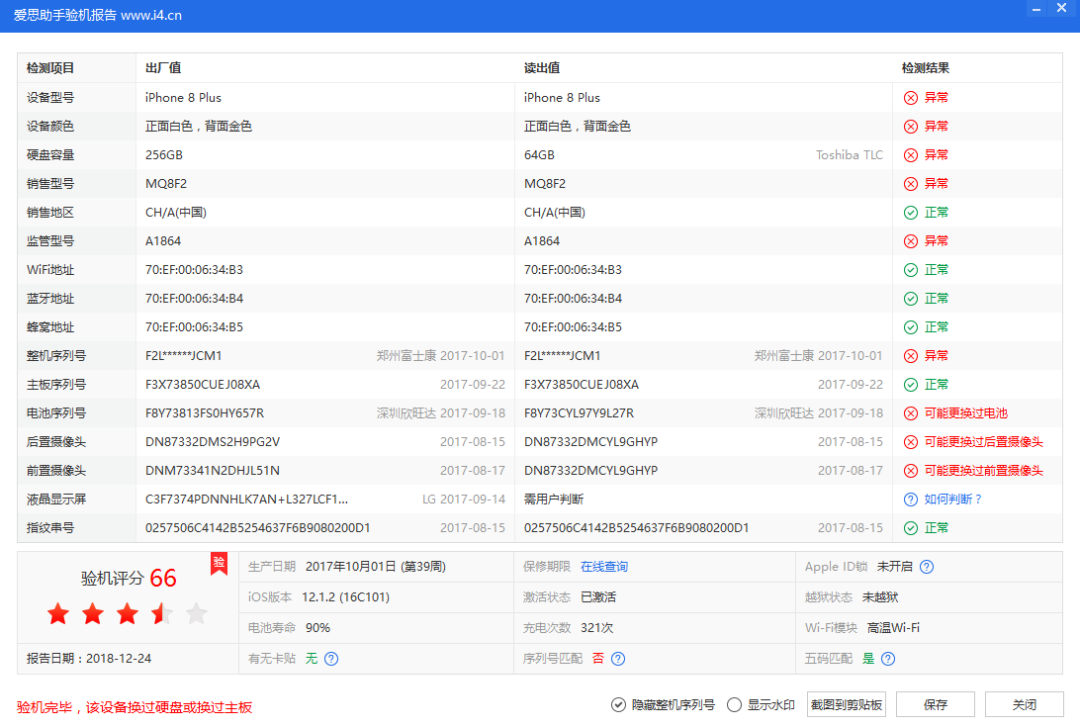
Task: Click the help icon next to 有无卡贴 无
Action: (331, 659)
